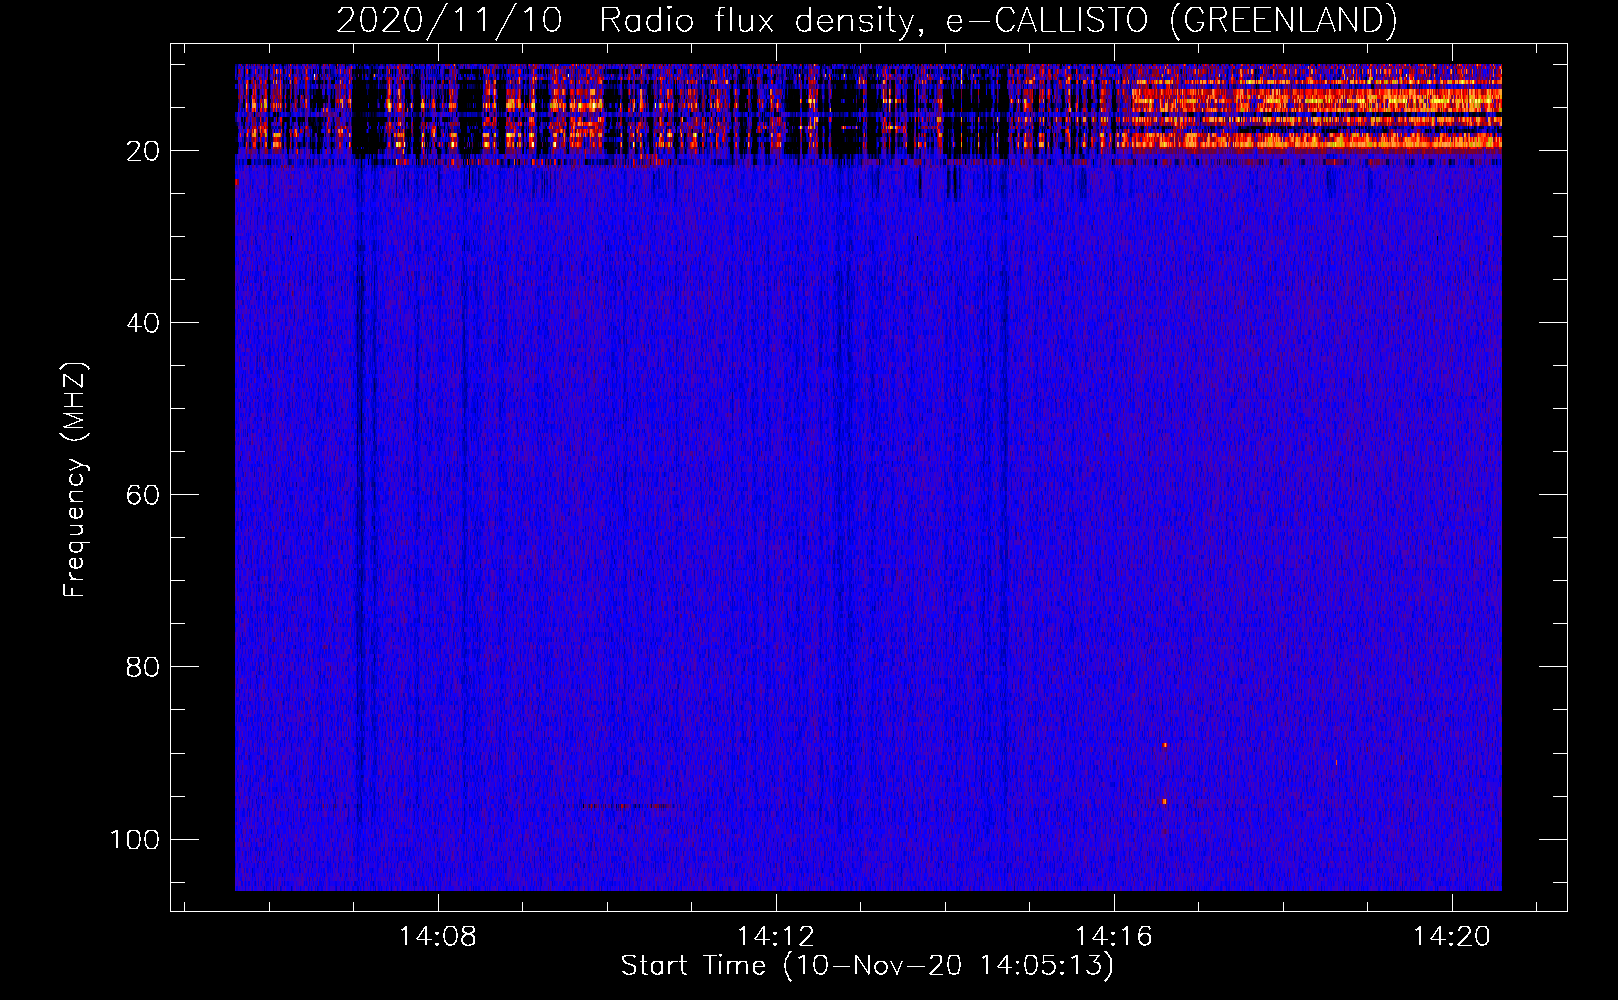Click the 14:20 time tick label
This screenshot has width=1618, height=1000.
pyautogui.click(x=1451, y=937)
